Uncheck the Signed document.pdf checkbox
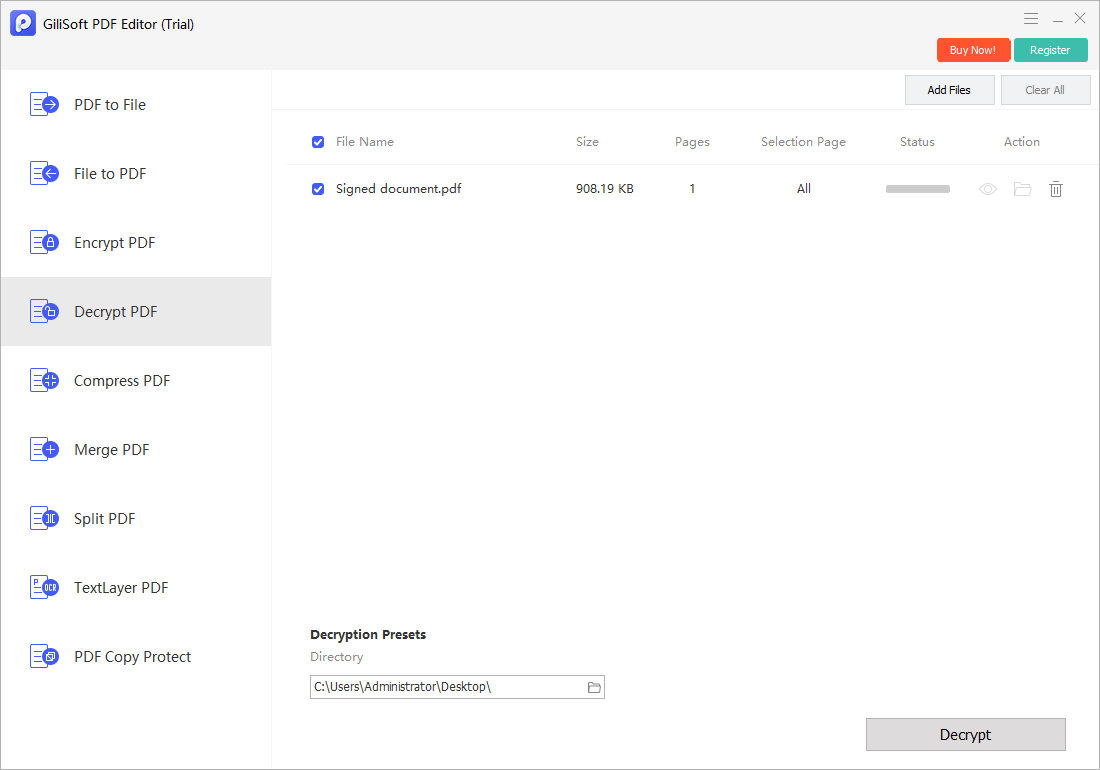The image size is (1100, 770). tap(318, 189)
